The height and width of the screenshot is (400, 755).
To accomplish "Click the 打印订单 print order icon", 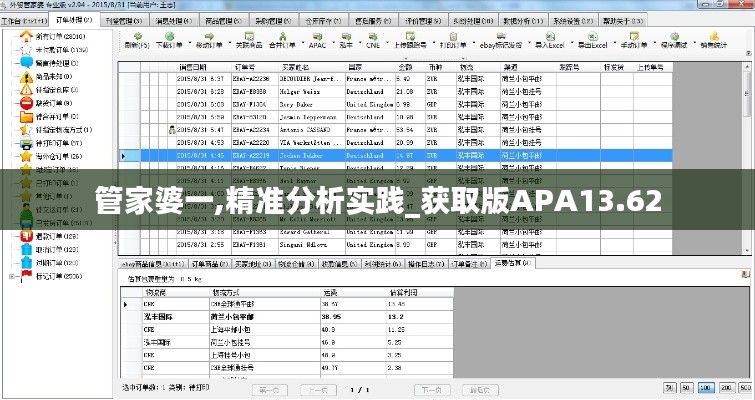I will [453, 37].
